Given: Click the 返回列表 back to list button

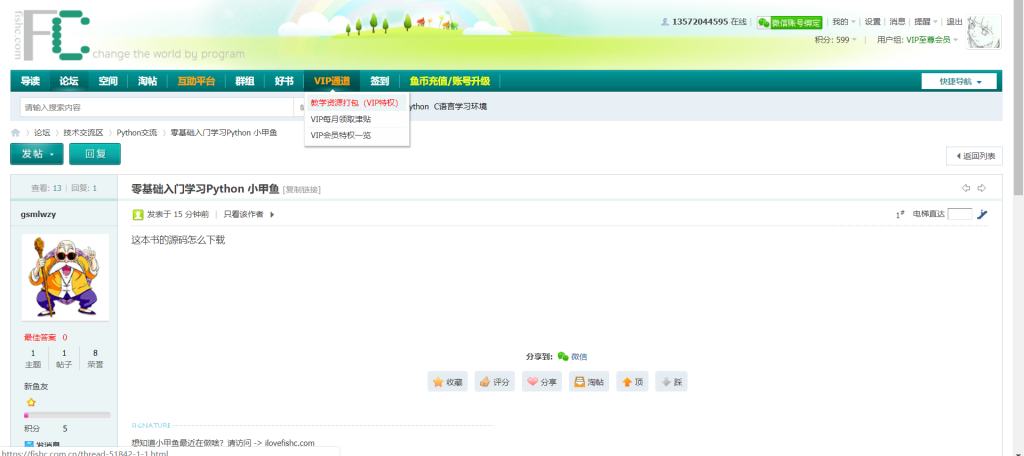Looking at the screenshot, I should (x=974, y=156).
